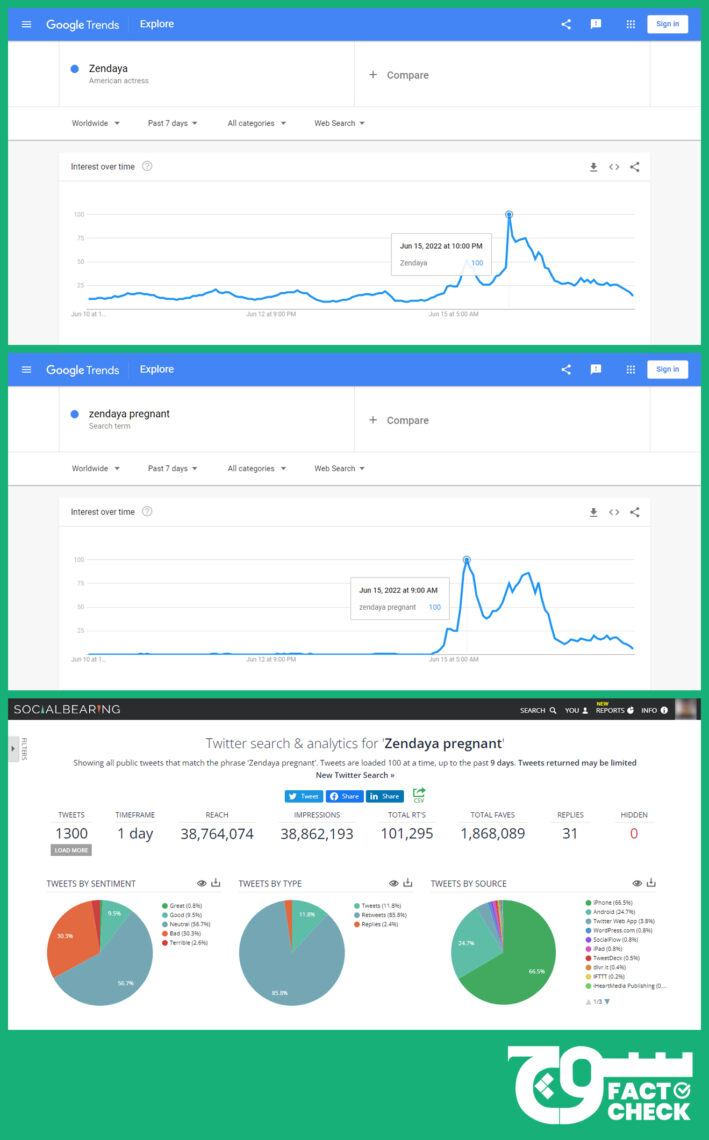
Task: Open the YOU account menu
Action: tap(576, 710)
